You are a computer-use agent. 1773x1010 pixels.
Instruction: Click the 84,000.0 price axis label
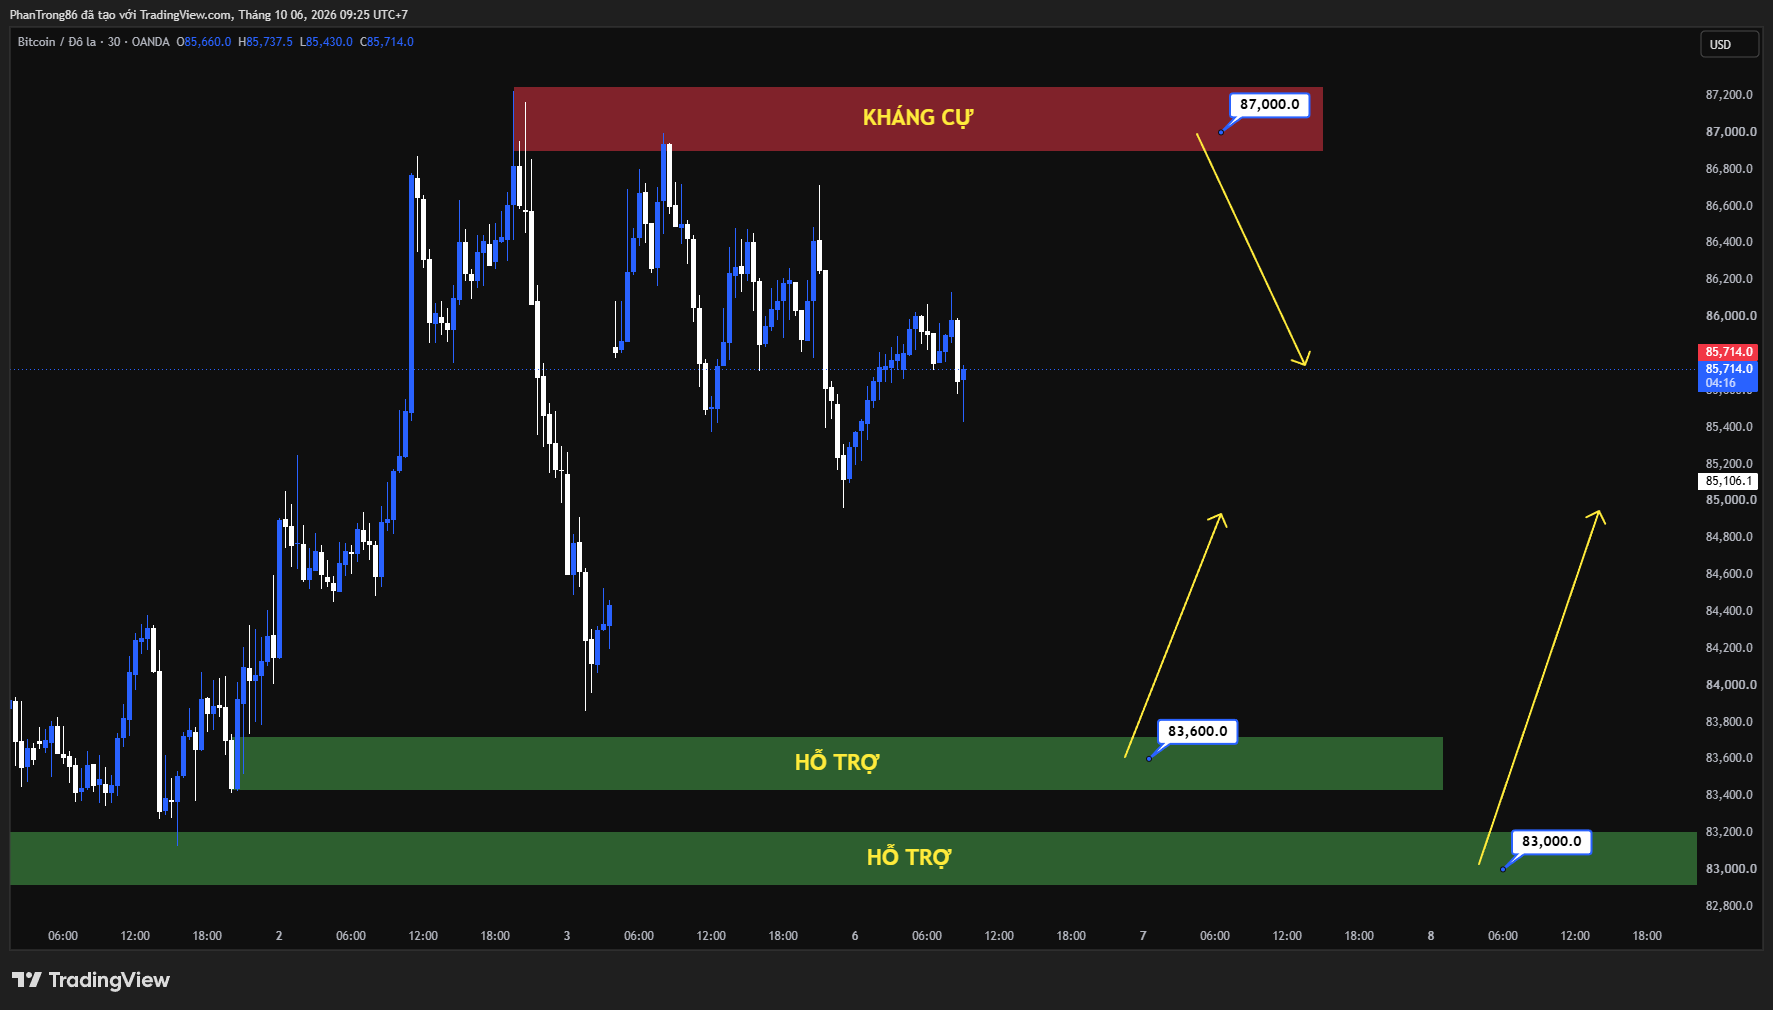click(x=1729, y=685)
